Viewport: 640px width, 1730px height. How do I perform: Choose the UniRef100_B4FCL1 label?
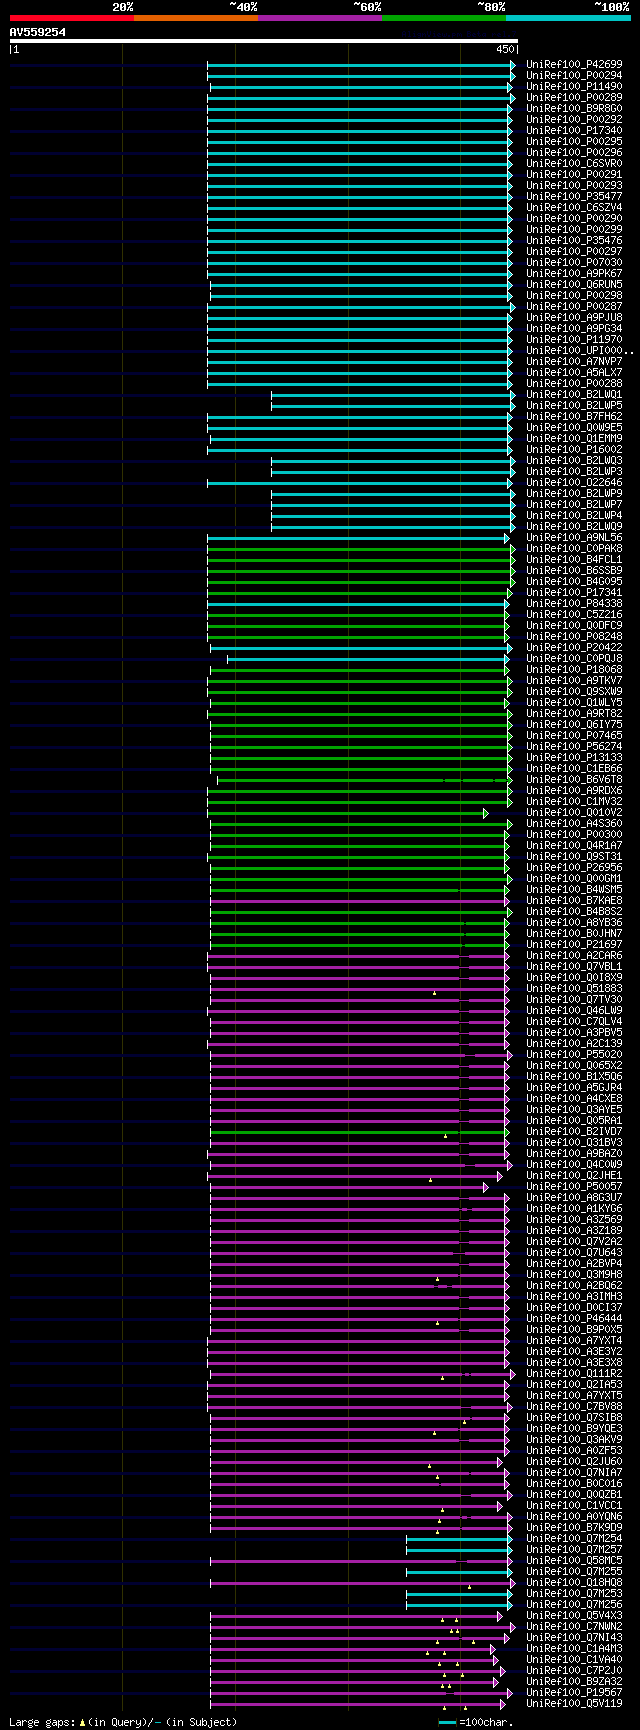click(x=574, y=560)
